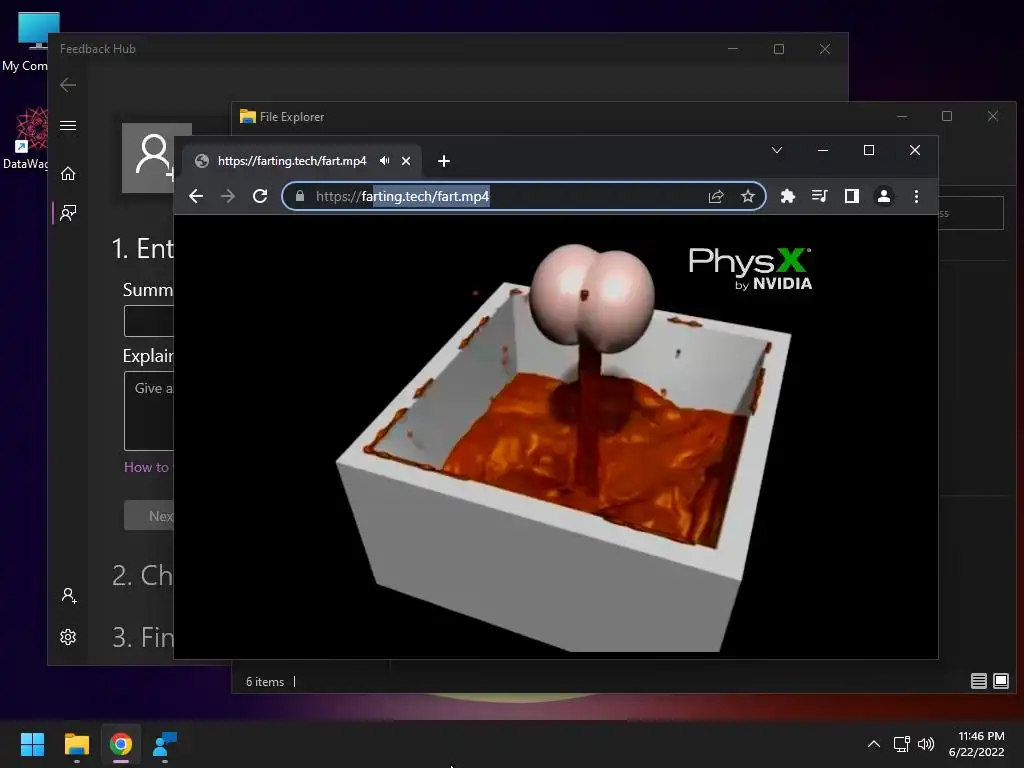Click the video playing in Chrome
Image resolution: width=1024 pixels, height=768 pixels.
point(556,436)
